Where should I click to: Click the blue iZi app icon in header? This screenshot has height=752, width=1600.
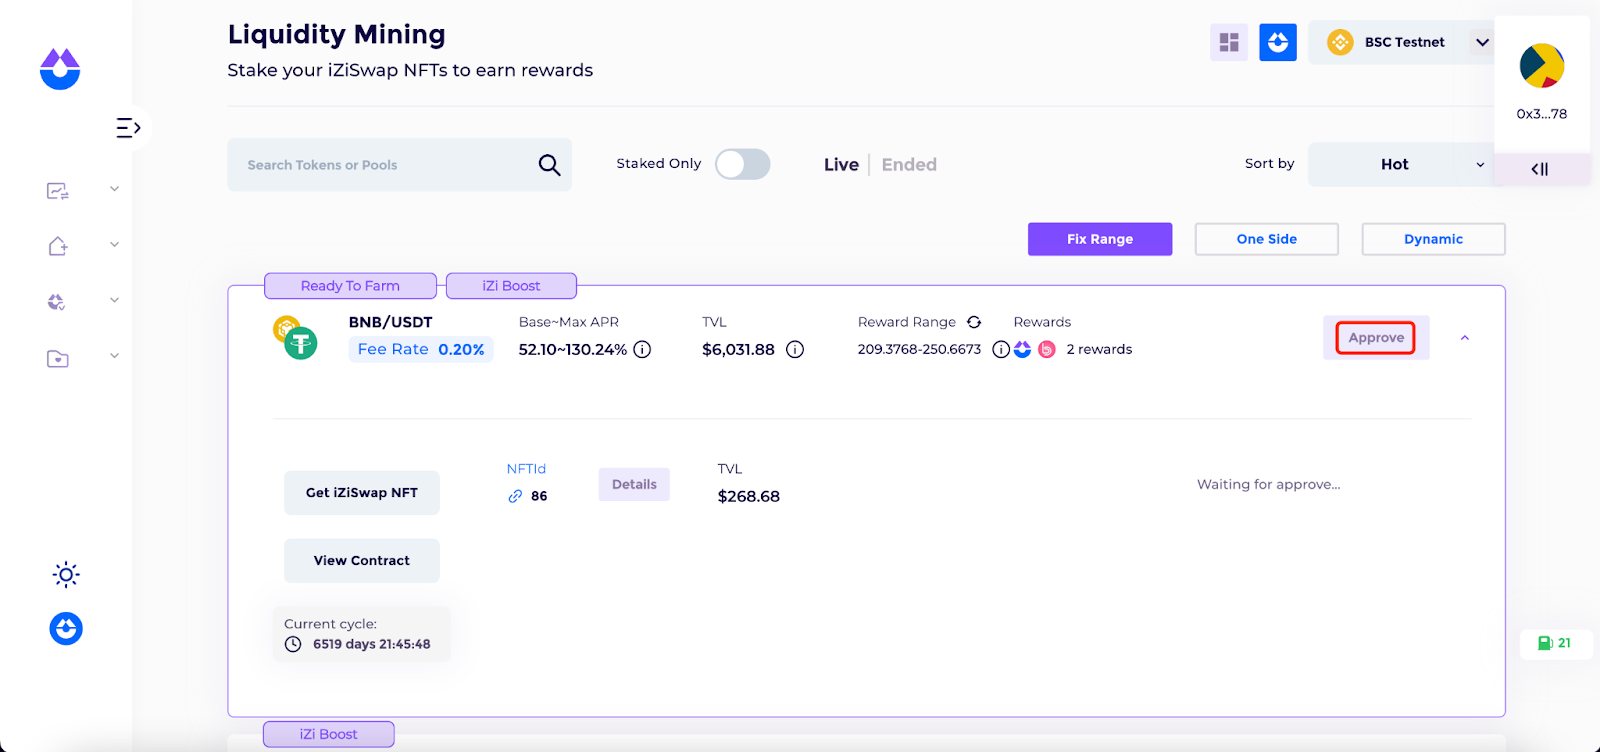(1278, 42)
